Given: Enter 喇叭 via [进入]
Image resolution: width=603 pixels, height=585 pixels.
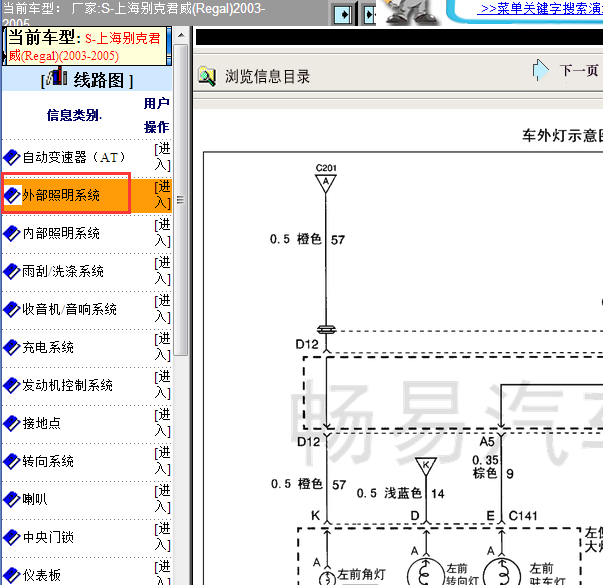Looking at the screenshot, I should pos(162,498).
